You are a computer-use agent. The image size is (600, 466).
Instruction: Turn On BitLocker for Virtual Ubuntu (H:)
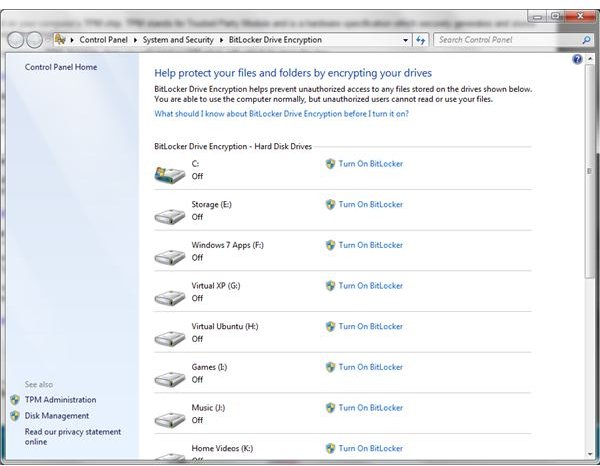(x=370, y=326)
